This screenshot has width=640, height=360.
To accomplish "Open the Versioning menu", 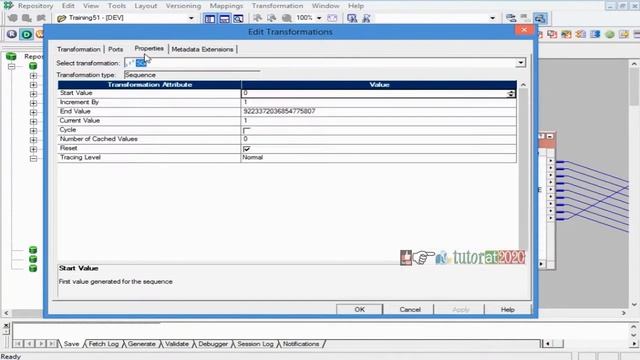I will [183, 6].
